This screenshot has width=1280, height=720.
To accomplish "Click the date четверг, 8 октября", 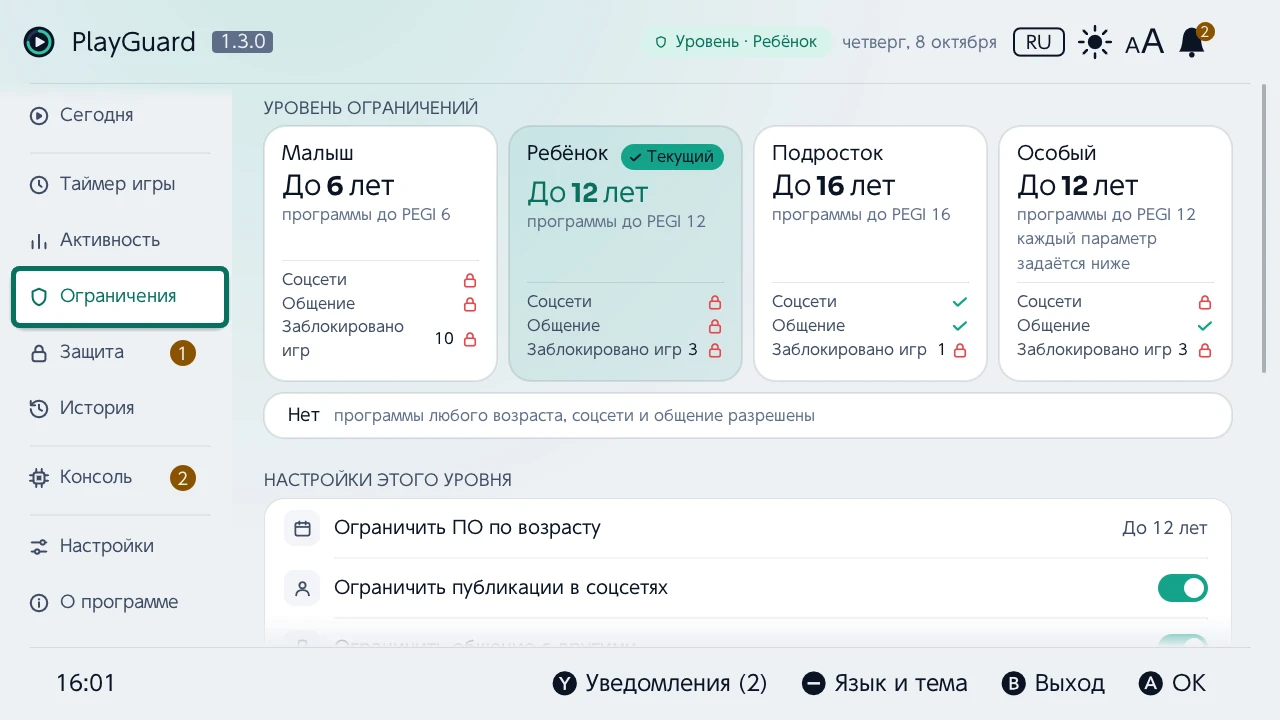I will [919, 42].
